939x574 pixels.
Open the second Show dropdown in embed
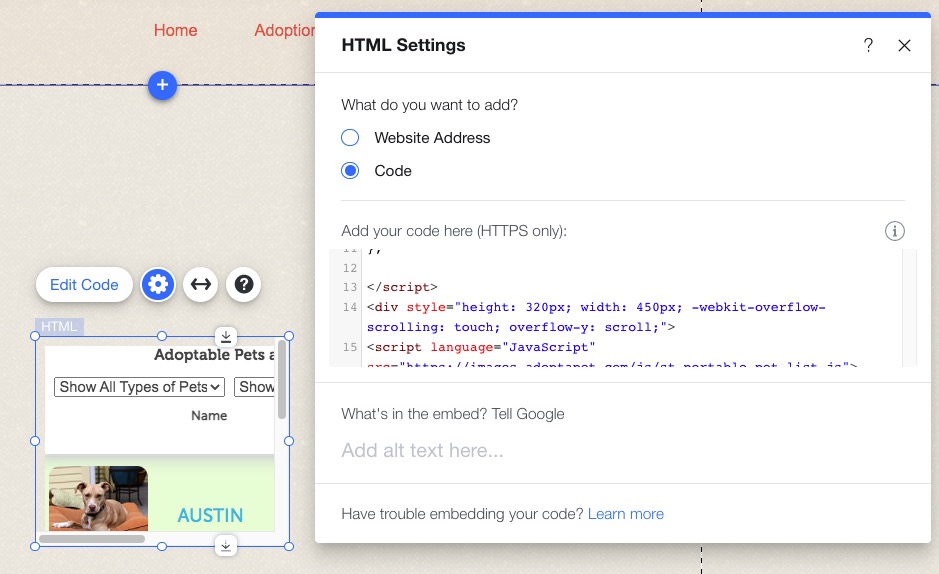point(255,387)
